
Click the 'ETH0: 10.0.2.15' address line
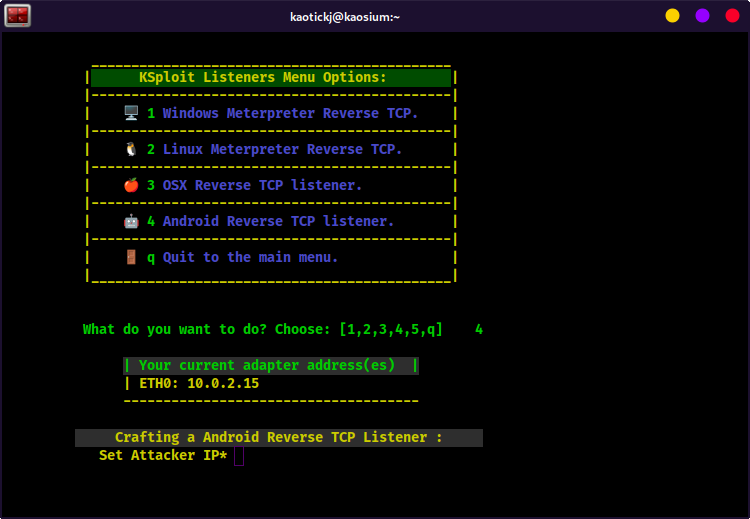coord(199,383)
